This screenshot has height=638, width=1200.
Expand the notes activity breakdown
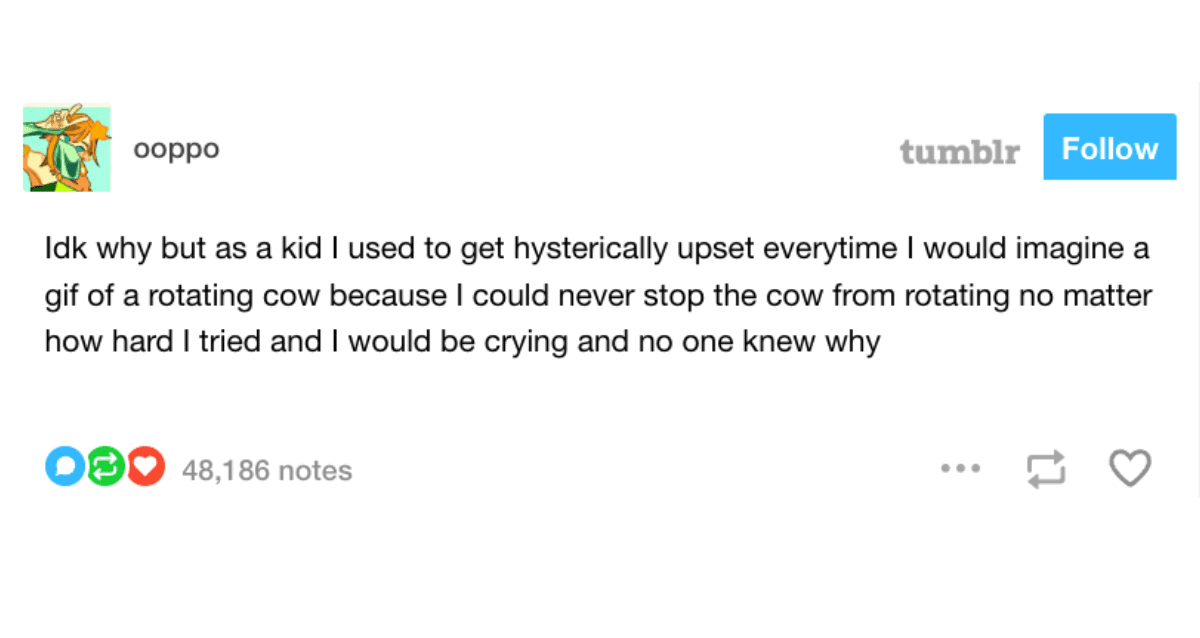click(x=265, y=469)
